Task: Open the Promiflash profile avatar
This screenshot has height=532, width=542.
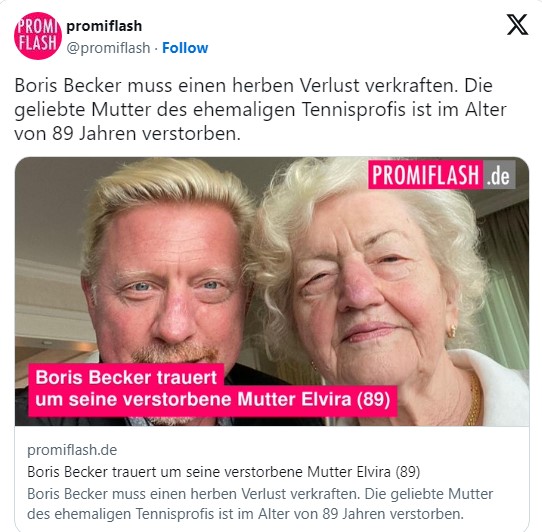Action: click(38, 36)
